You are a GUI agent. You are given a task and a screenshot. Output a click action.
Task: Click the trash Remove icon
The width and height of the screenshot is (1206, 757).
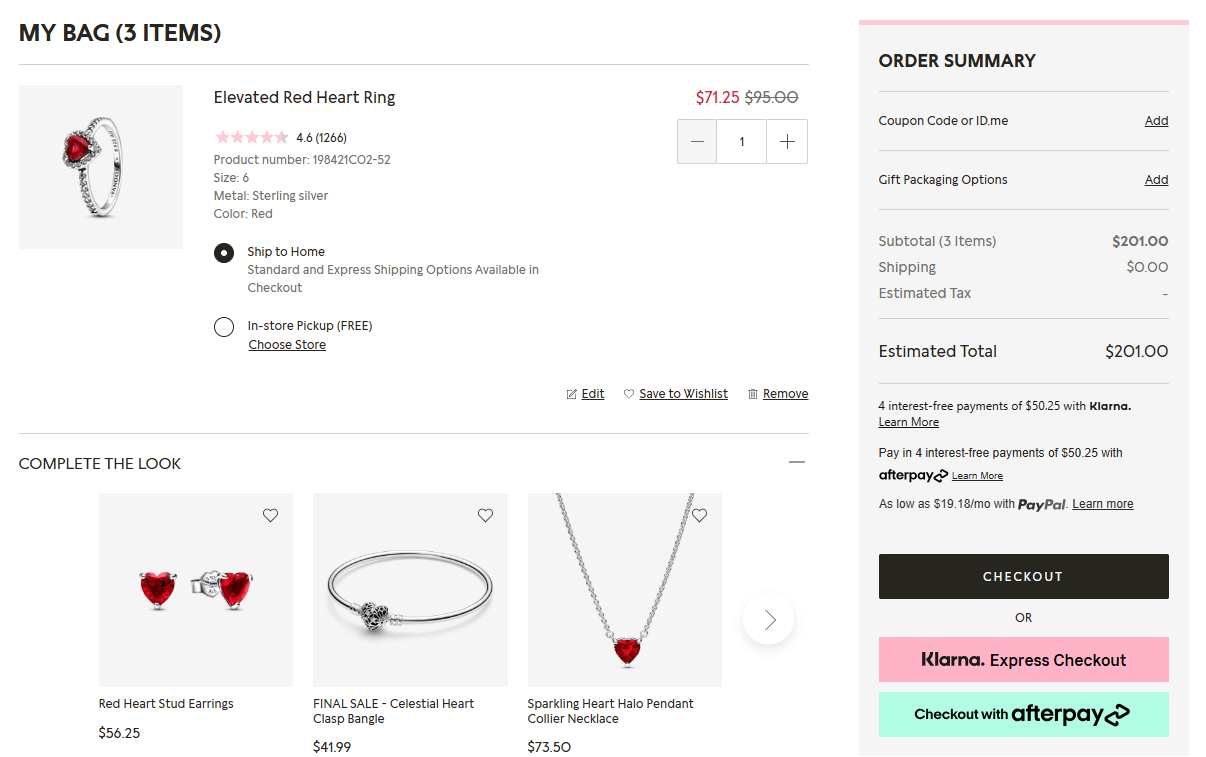pyautogui.click(x=753, y=394)
